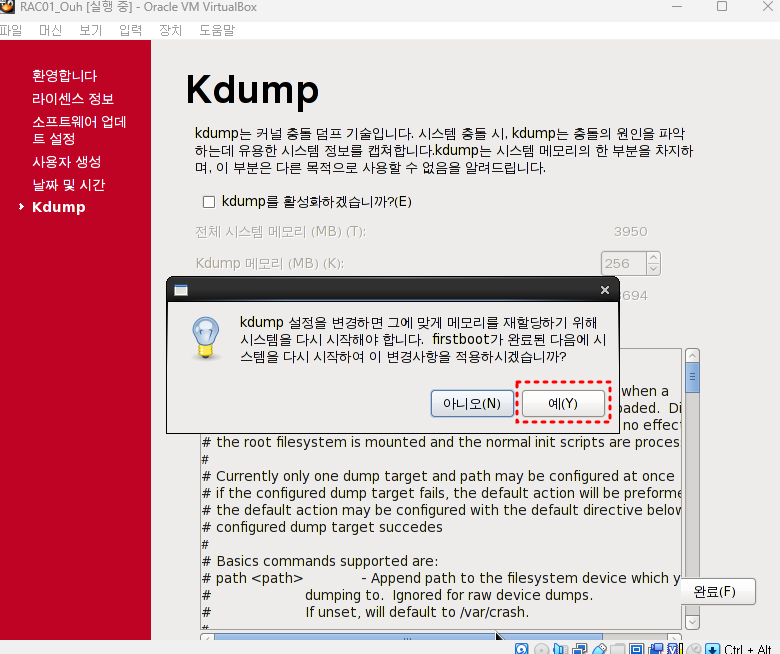Image resolution: width=780 pixels, height=654 pixels.
Task: Open the 입력 menu
Action: 130,30
